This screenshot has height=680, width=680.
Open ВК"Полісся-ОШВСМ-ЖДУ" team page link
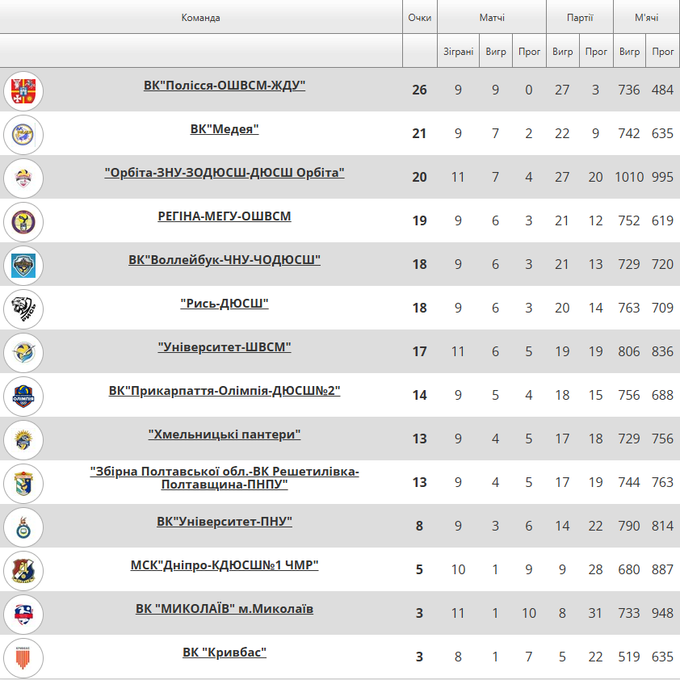pyautogui.click(x=224, y=86)
